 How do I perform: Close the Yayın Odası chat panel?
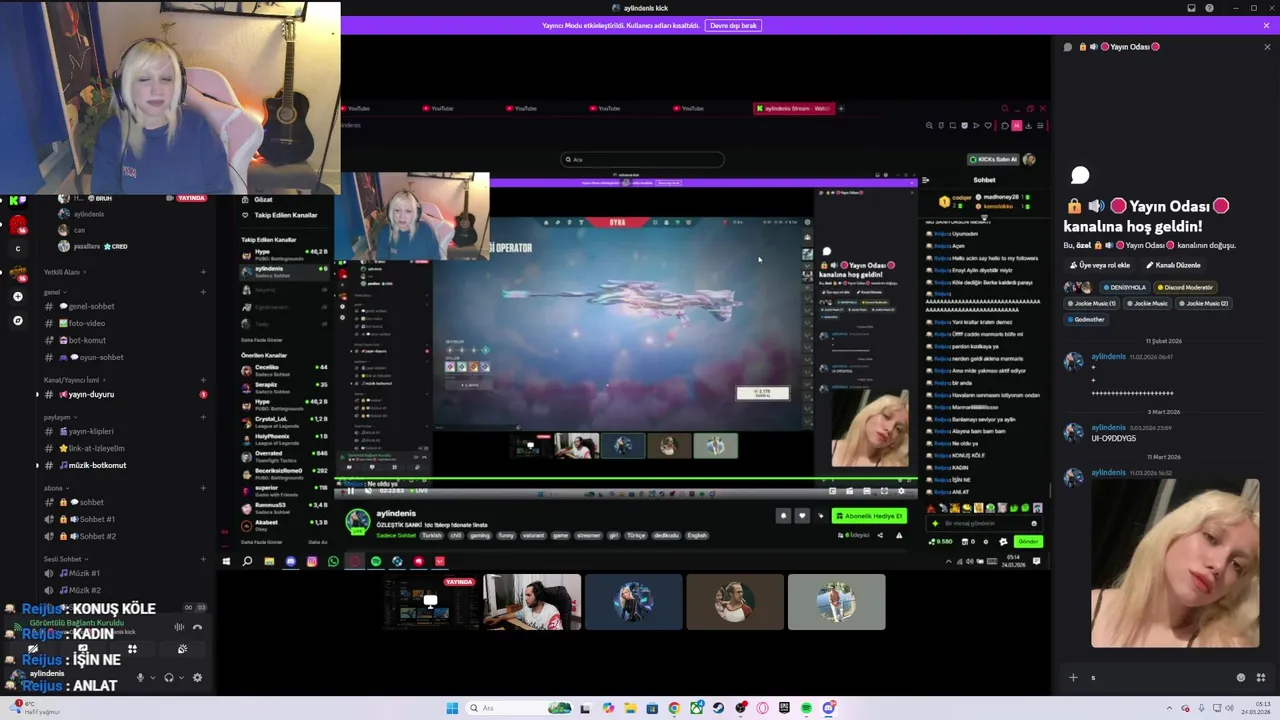coord(1267,47)
